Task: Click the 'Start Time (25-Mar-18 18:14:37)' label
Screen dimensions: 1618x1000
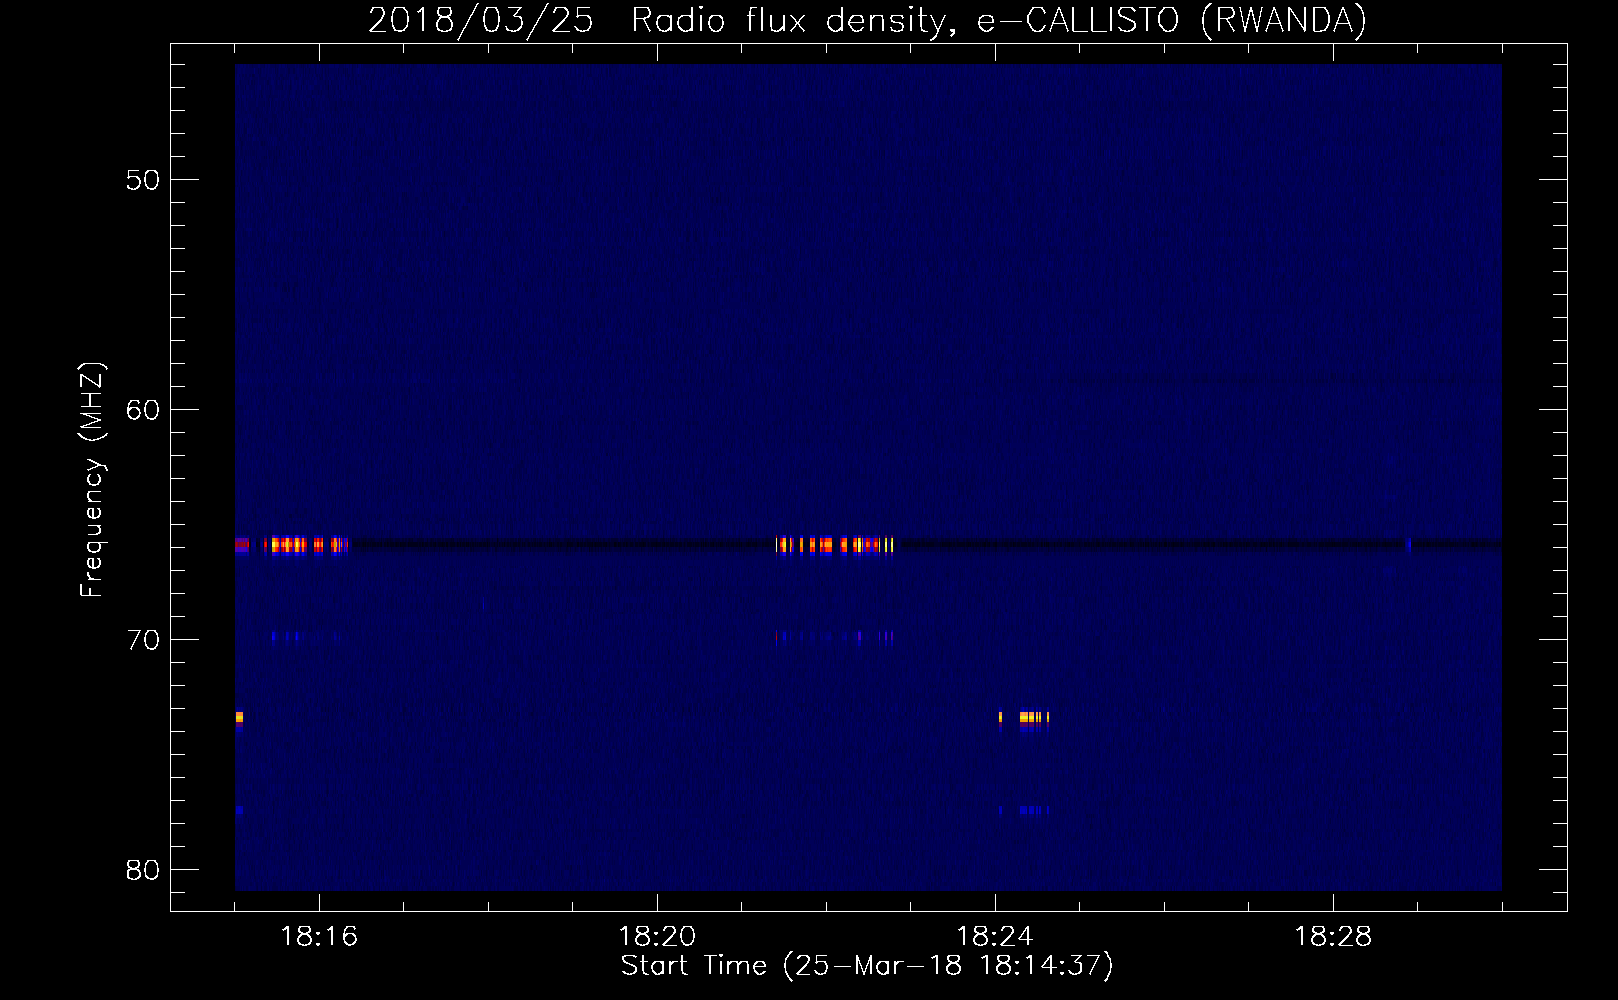Action: [867, 965]
